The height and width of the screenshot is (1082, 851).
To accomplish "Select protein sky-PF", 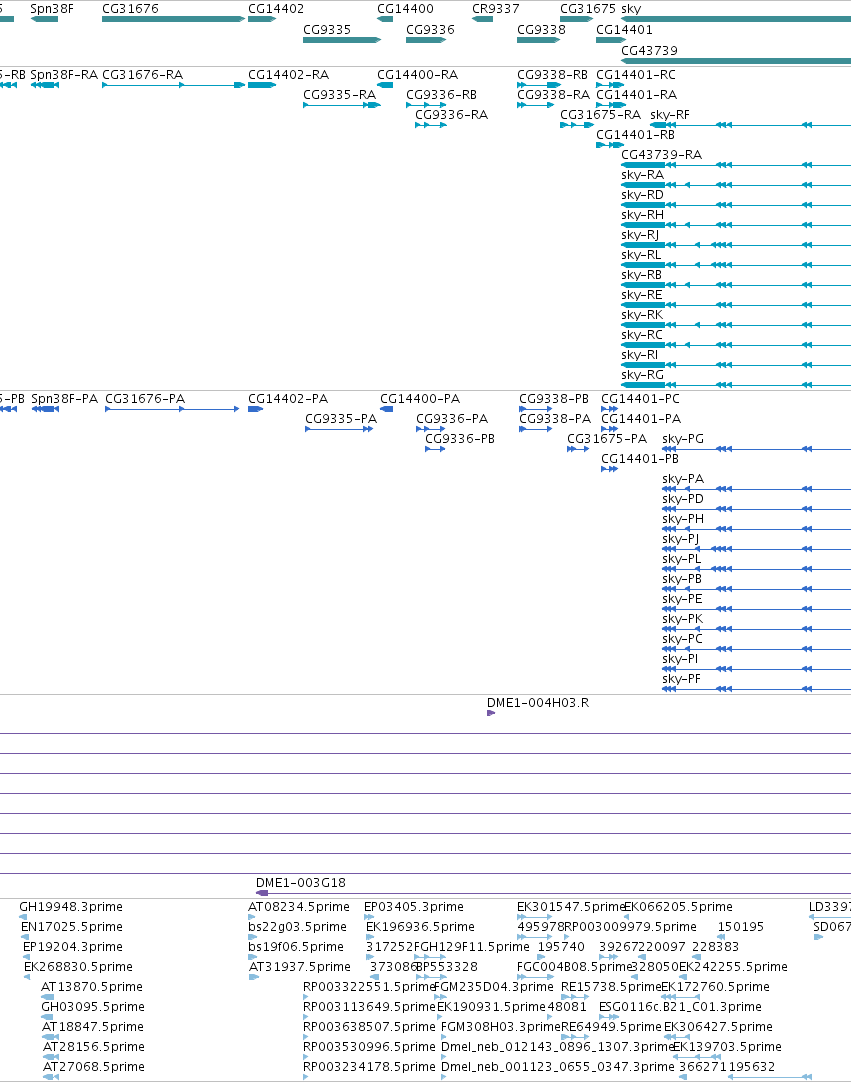I will [x=681, y=679].
